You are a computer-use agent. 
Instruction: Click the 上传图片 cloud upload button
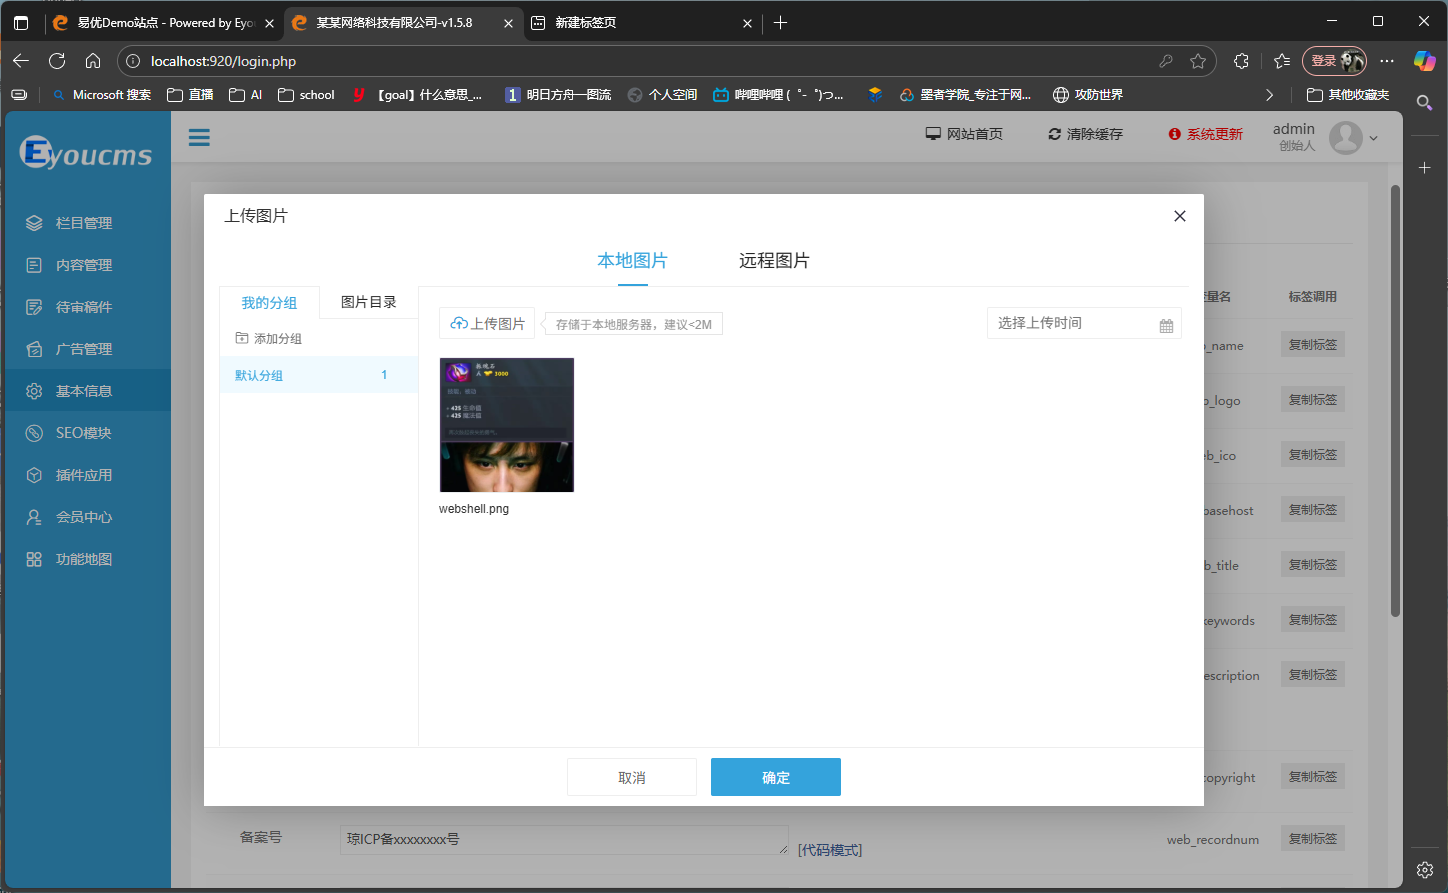coord(487,324)
